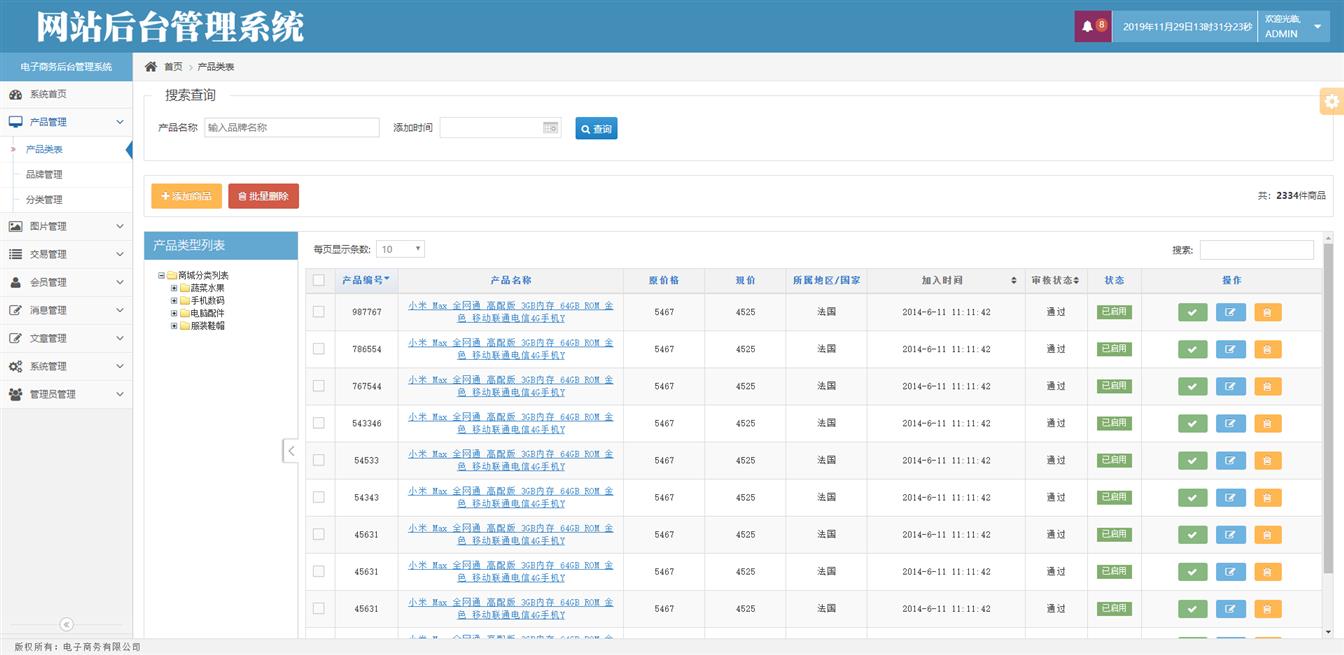1344x655 pixels.
Task: Click orange delete icon for product 54343
Action: pyautogui.click(x=1267, y=497)
